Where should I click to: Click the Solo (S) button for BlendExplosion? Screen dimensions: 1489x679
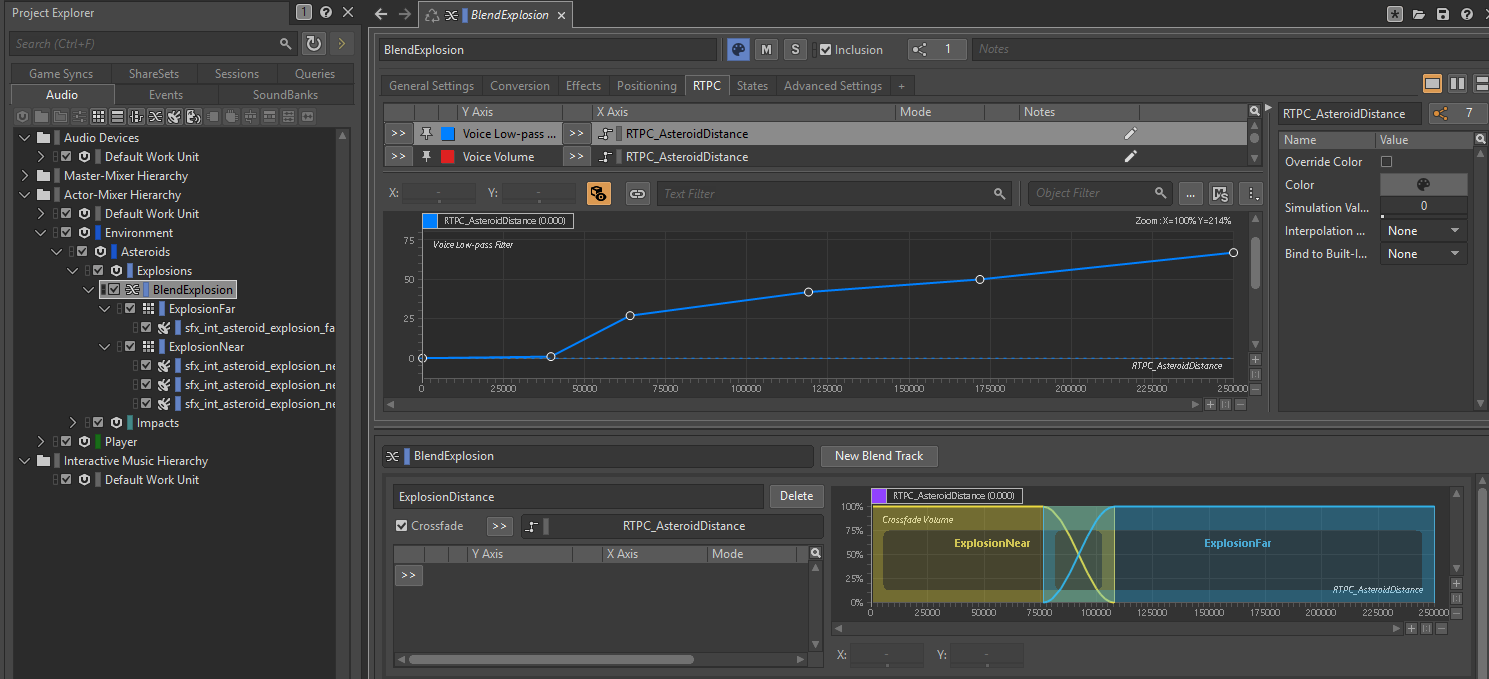pyautogui.click(x=794, y=49)
